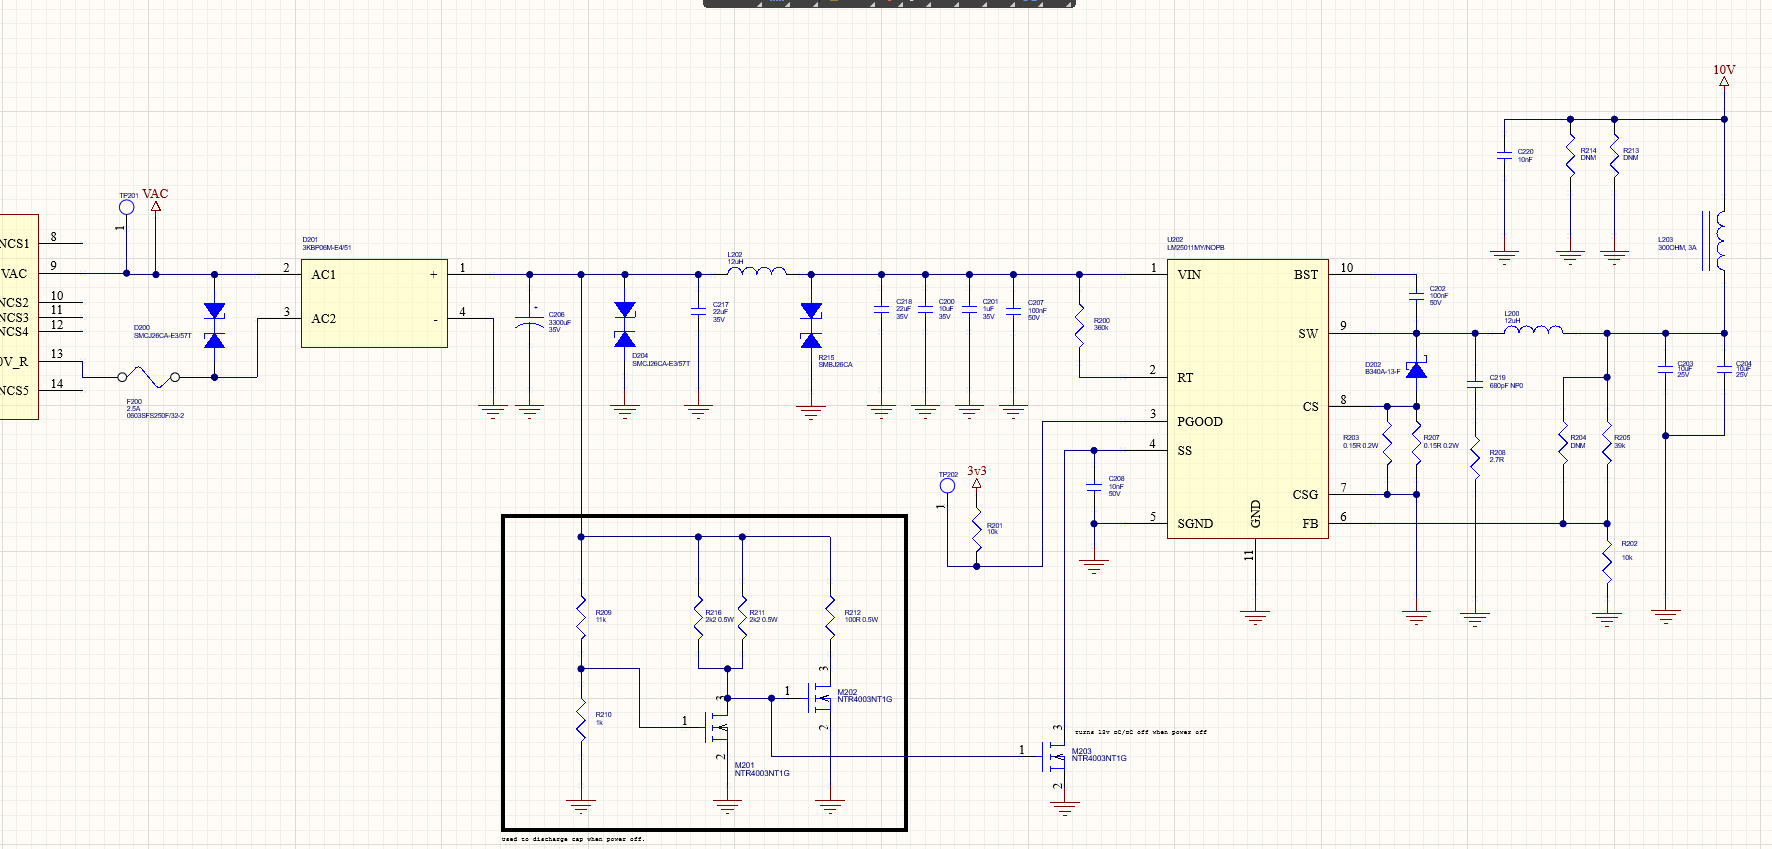Select output inductor L200 12uH
The image size is (1772, 849).
coord(1533,329)
